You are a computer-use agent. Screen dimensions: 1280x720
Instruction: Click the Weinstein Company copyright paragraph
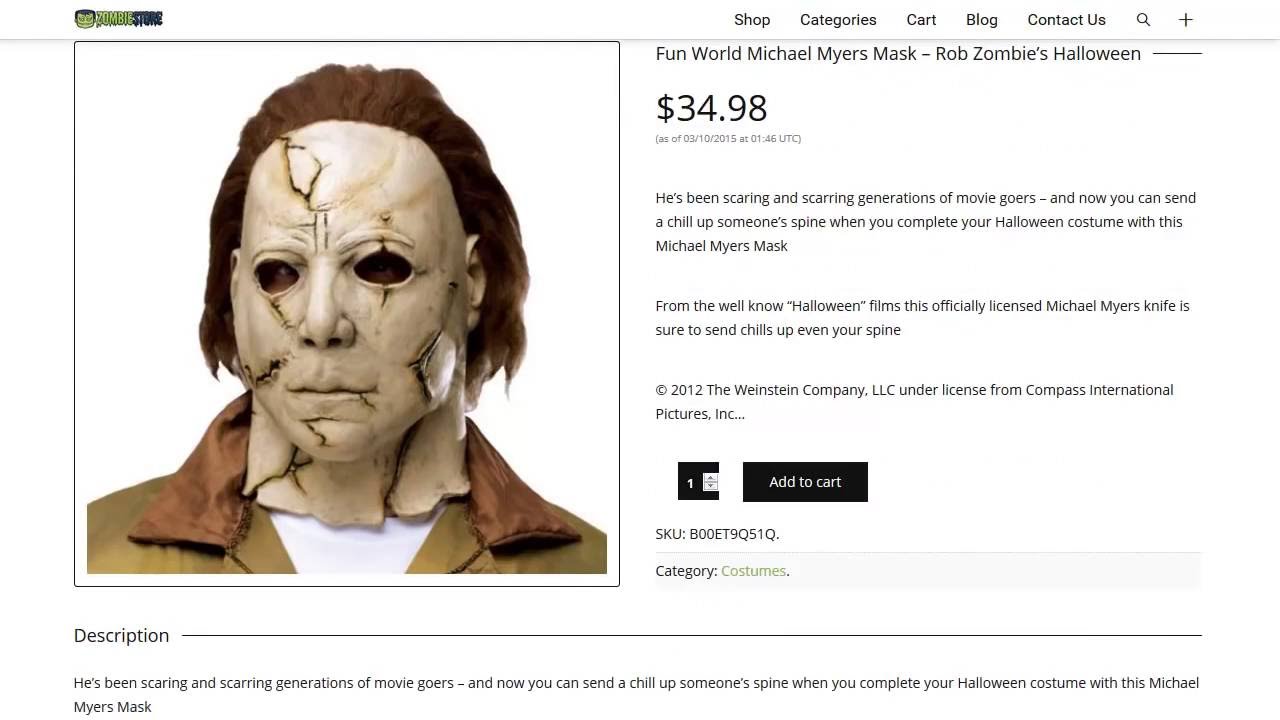(914, 401)
